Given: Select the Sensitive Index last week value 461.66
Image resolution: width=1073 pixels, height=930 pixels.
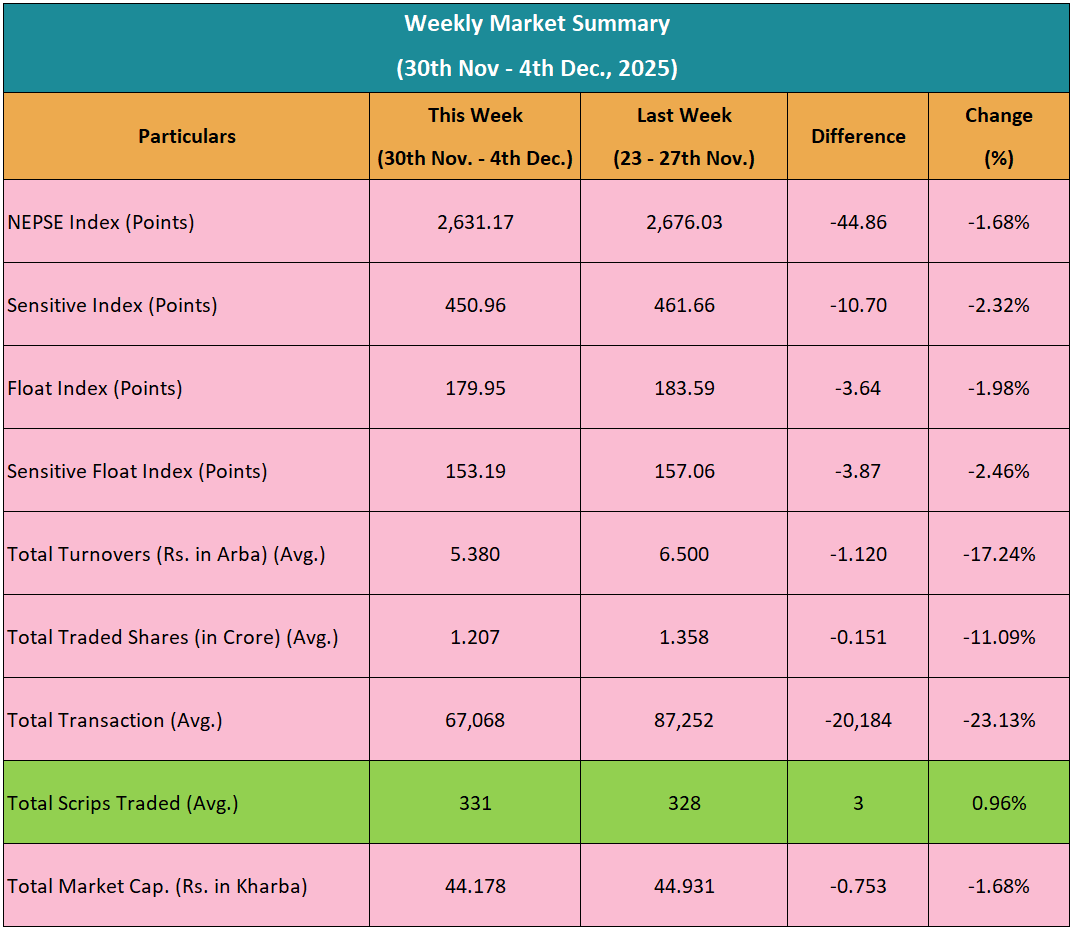Looking at the screenshot, I should coord(684,305).
